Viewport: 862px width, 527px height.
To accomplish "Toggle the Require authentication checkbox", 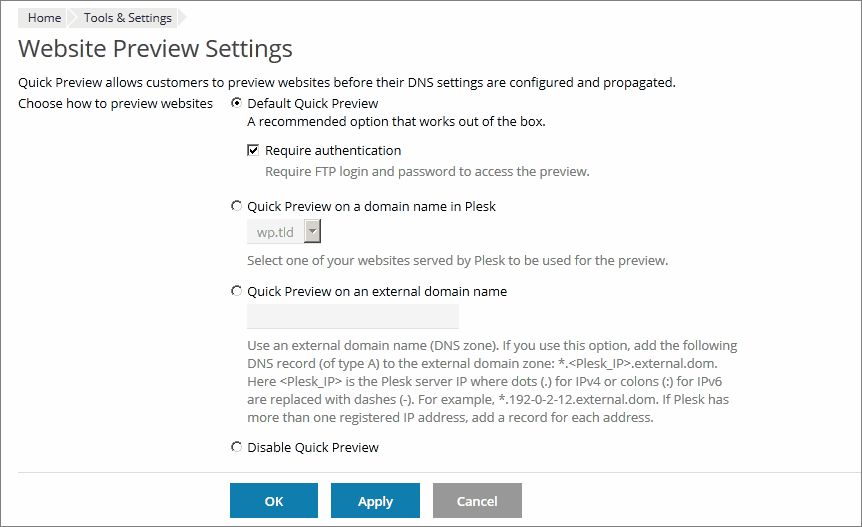I will click(254, 151).
